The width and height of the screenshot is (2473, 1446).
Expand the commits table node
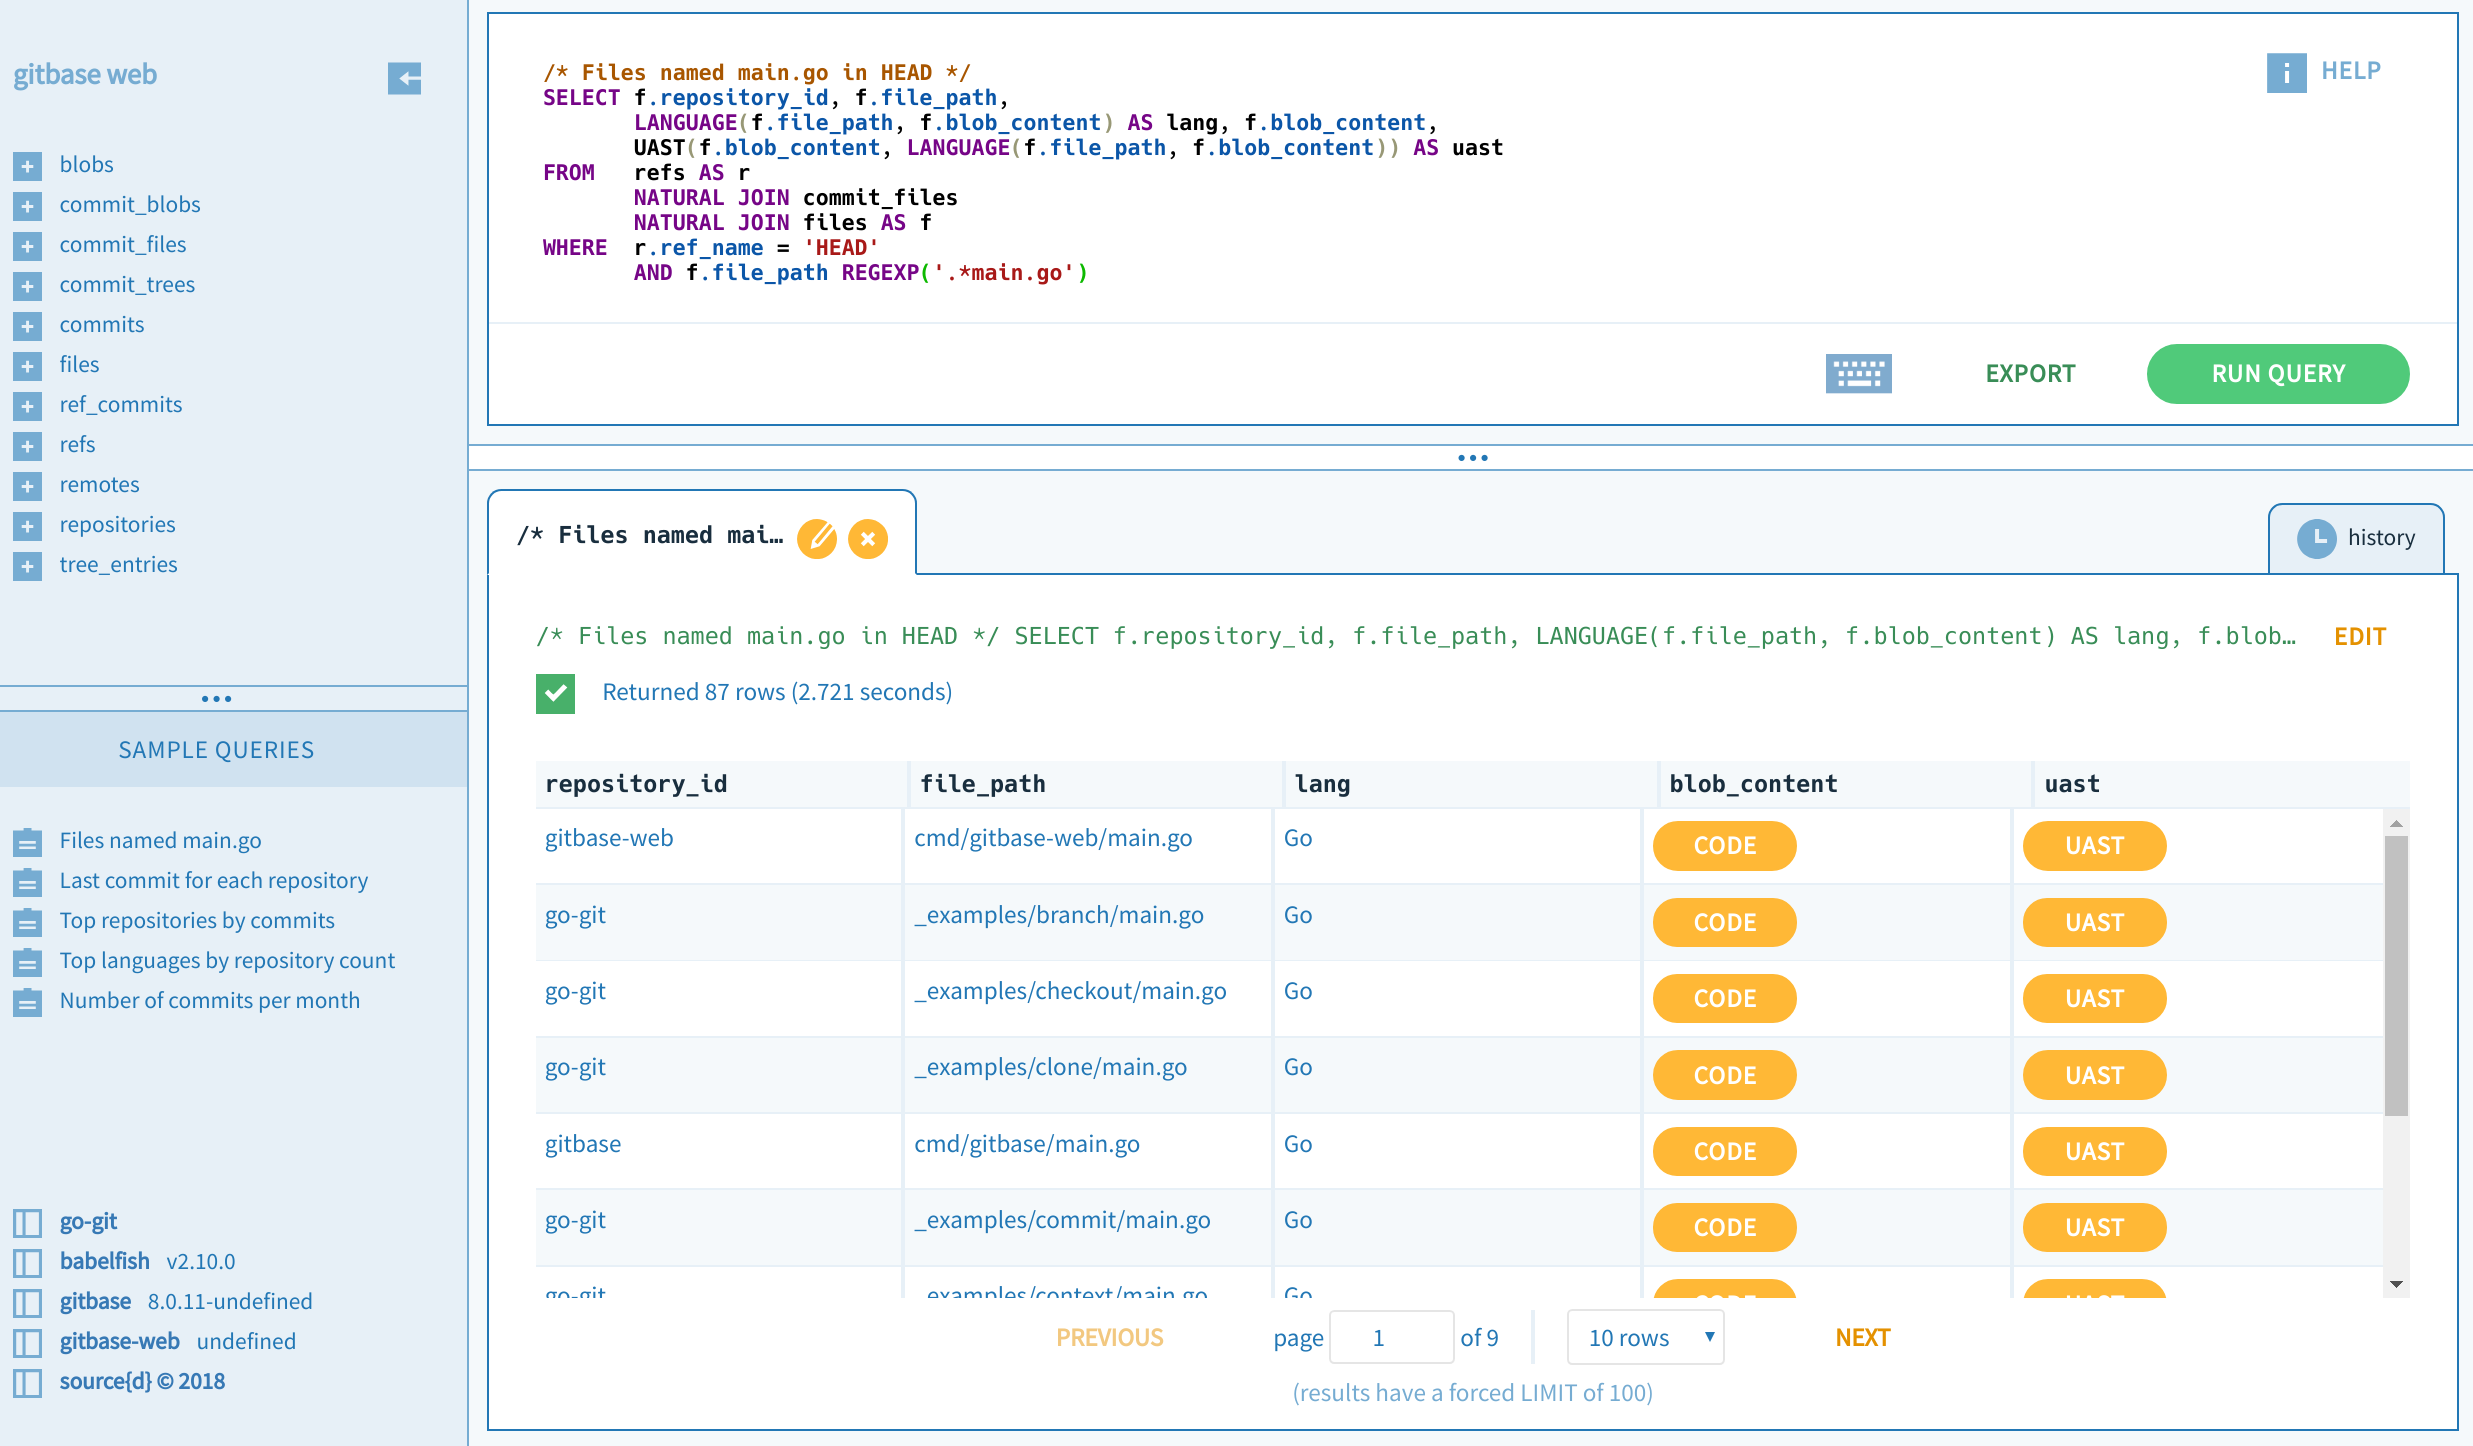pyautogui.click(x=28, y=326)
